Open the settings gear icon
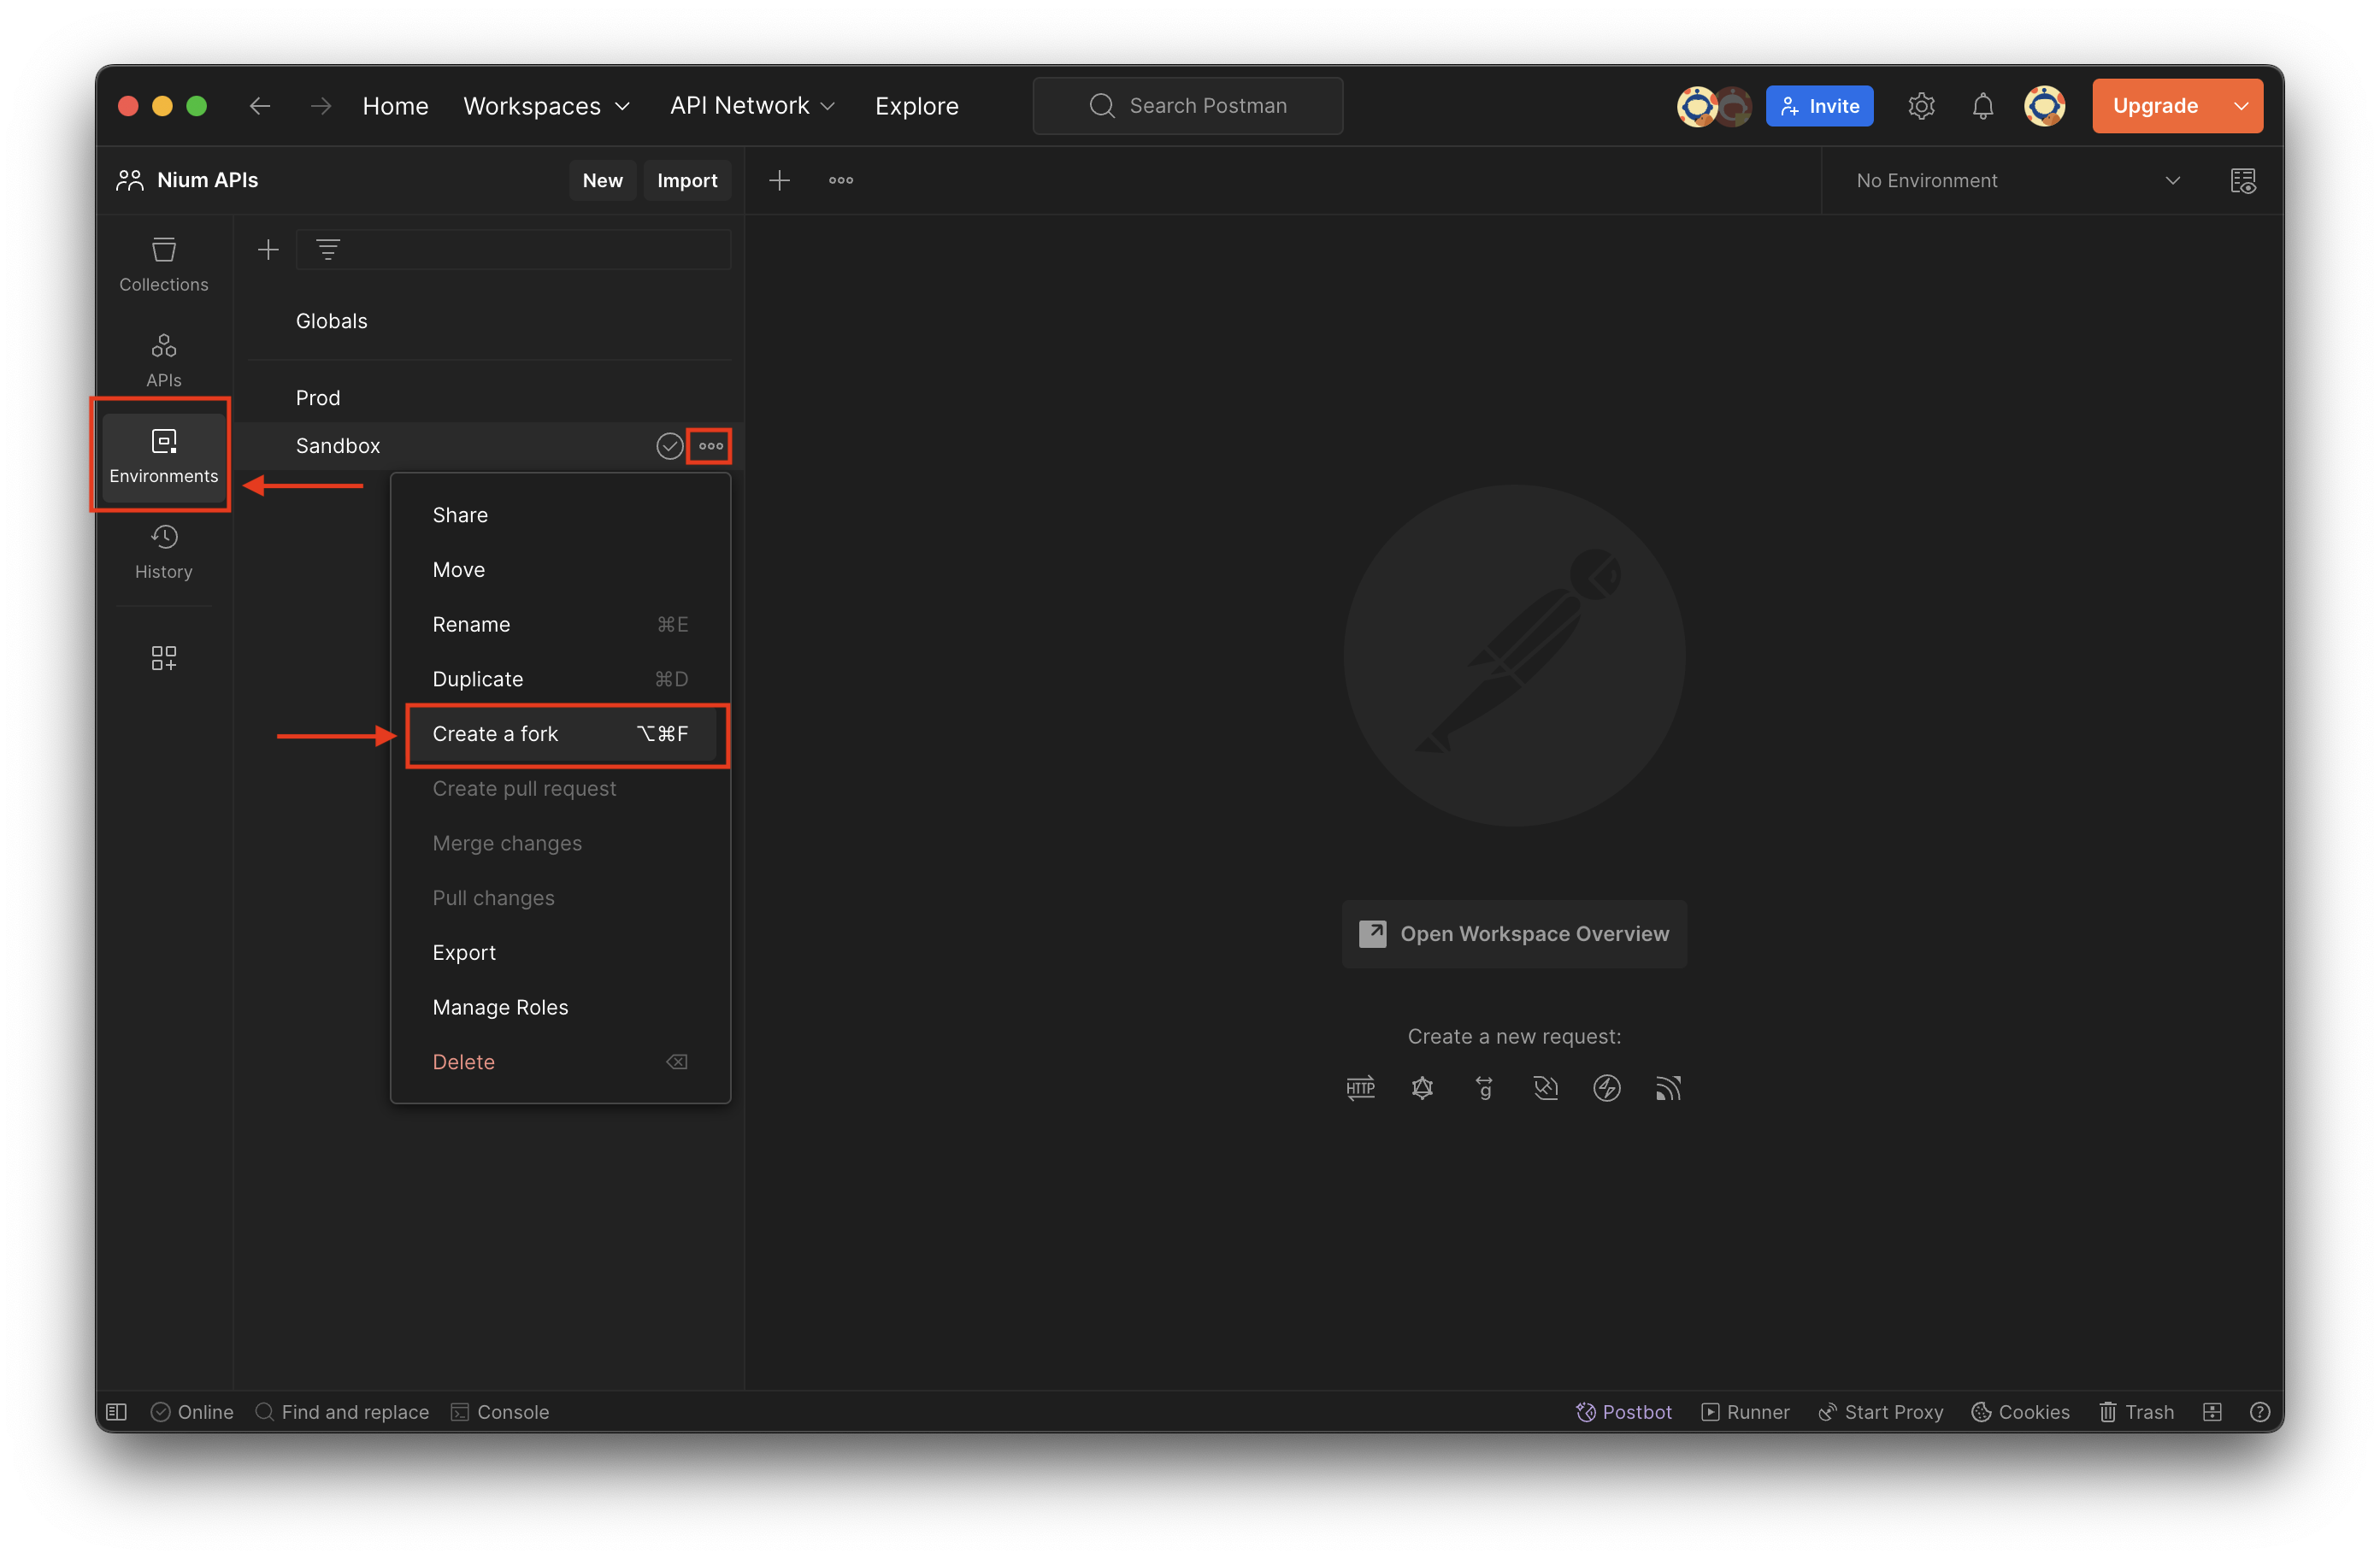Image resolution: width=2380 pixels, height=1559 pixels. pyautogui.click(x=1920, y=106)
